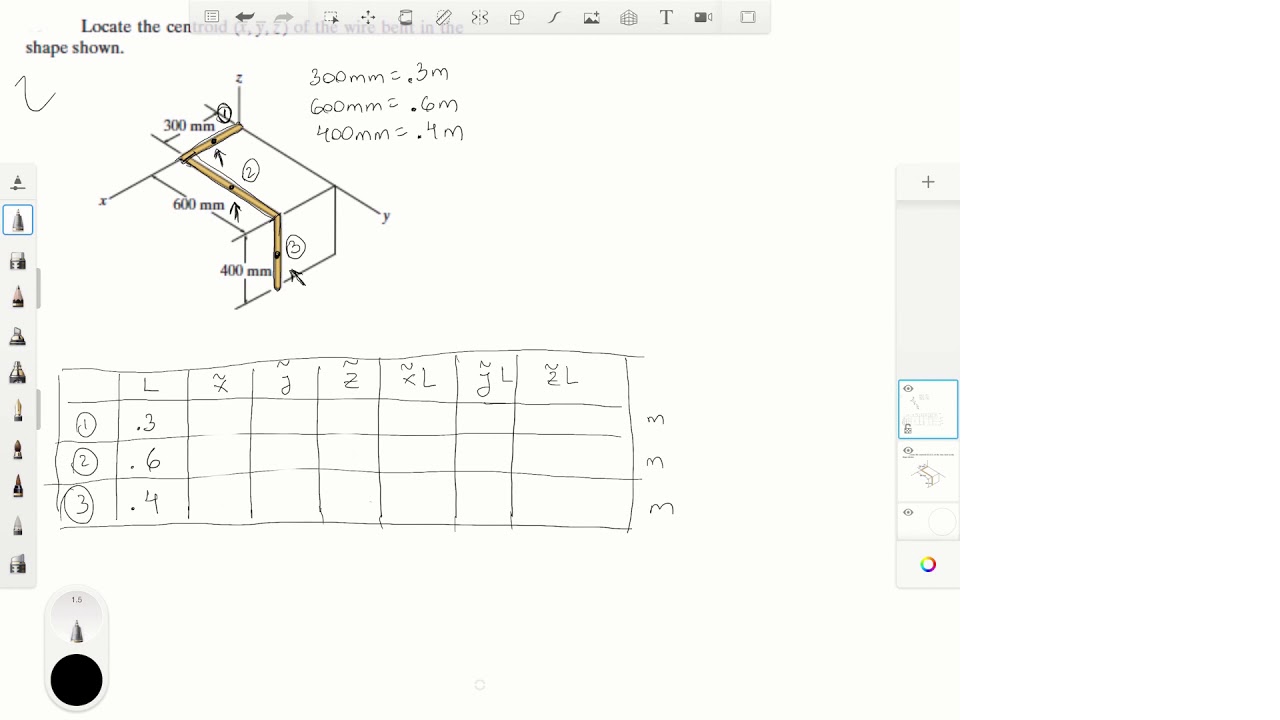Image resolution: width=1280 pixels, height=720 pixels.
Task: Hide the top selected layer
Action: click(908, 389)
